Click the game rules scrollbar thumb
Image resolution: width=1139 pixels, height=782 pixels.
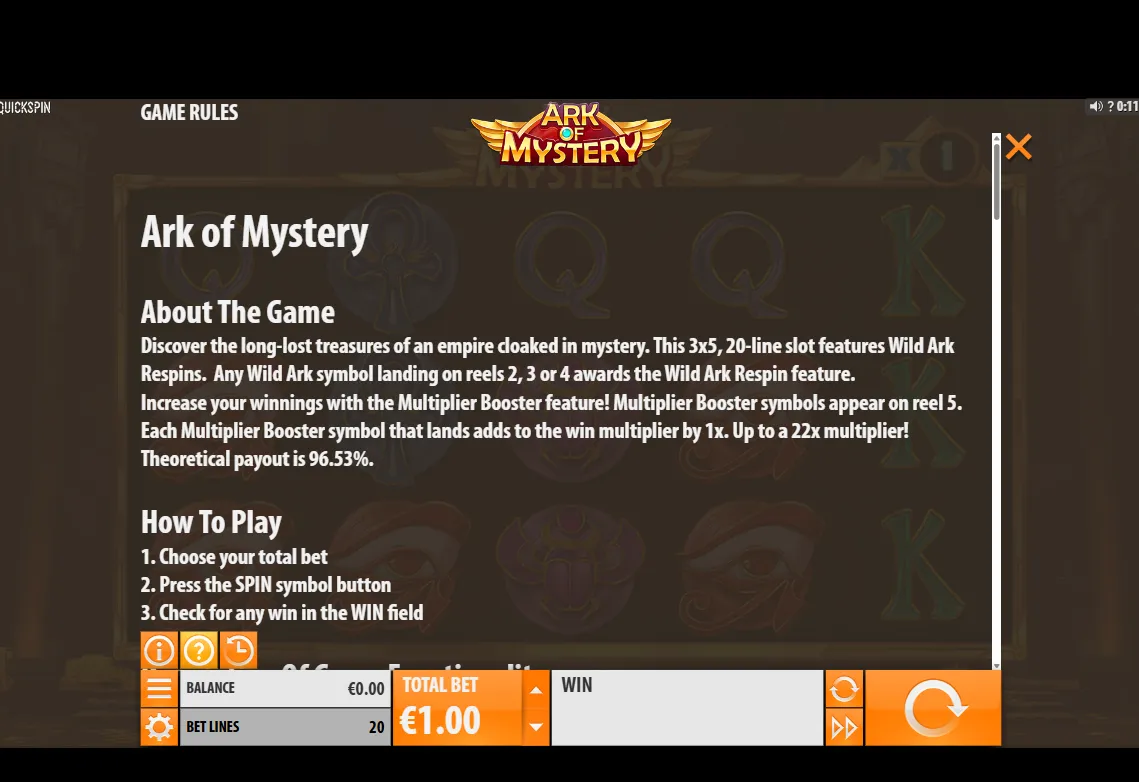click(x=997, y=181)
